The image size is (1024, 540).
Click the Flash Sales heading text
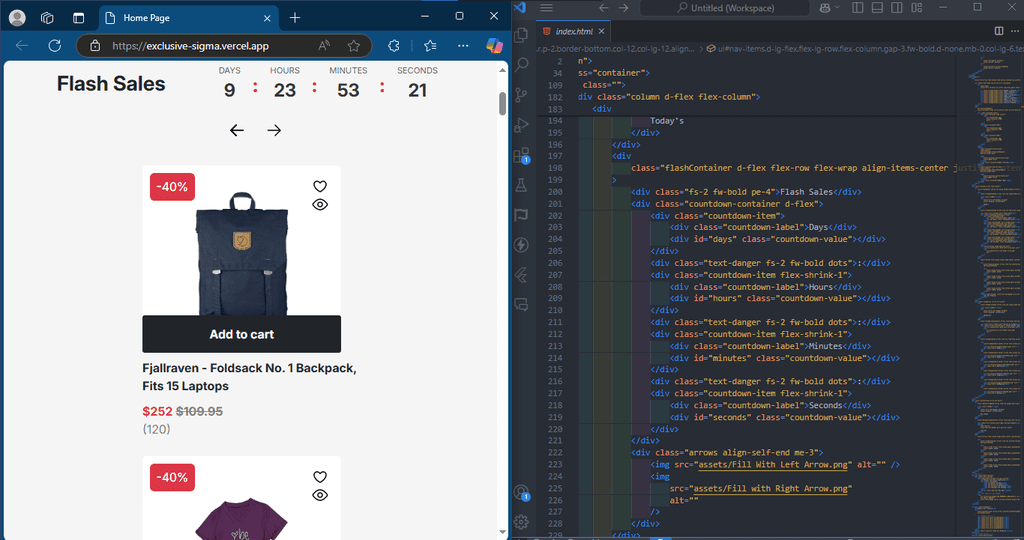tap(111, 84)
